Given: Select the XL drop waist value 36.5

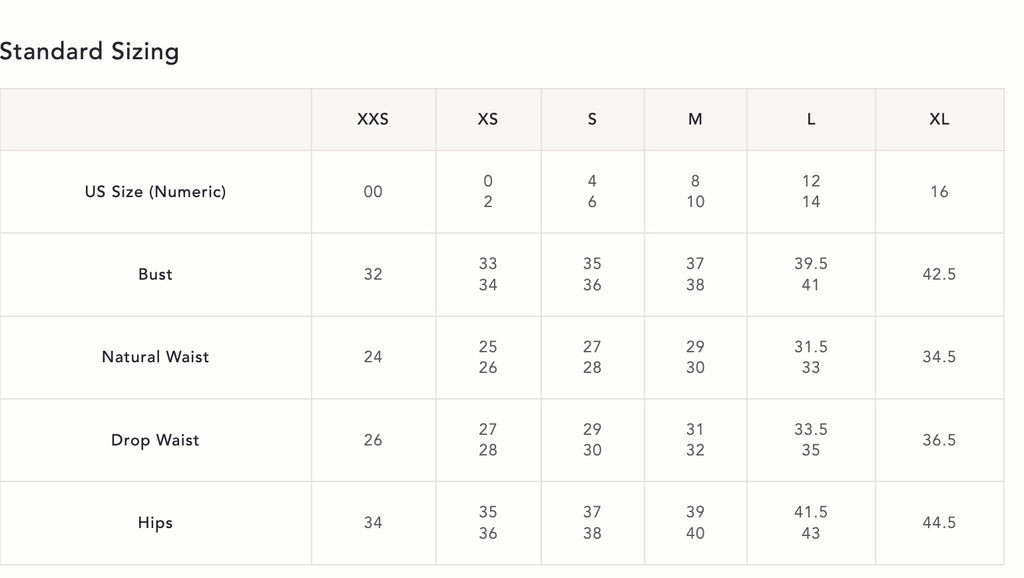Looking at the screenshot, I should point(939,440).
